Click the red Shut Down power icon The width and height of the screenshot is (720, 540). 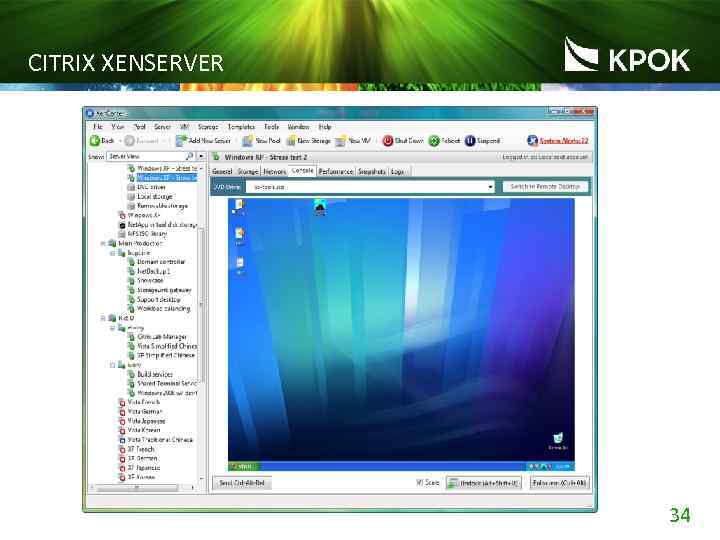click(x=388, y=141)
